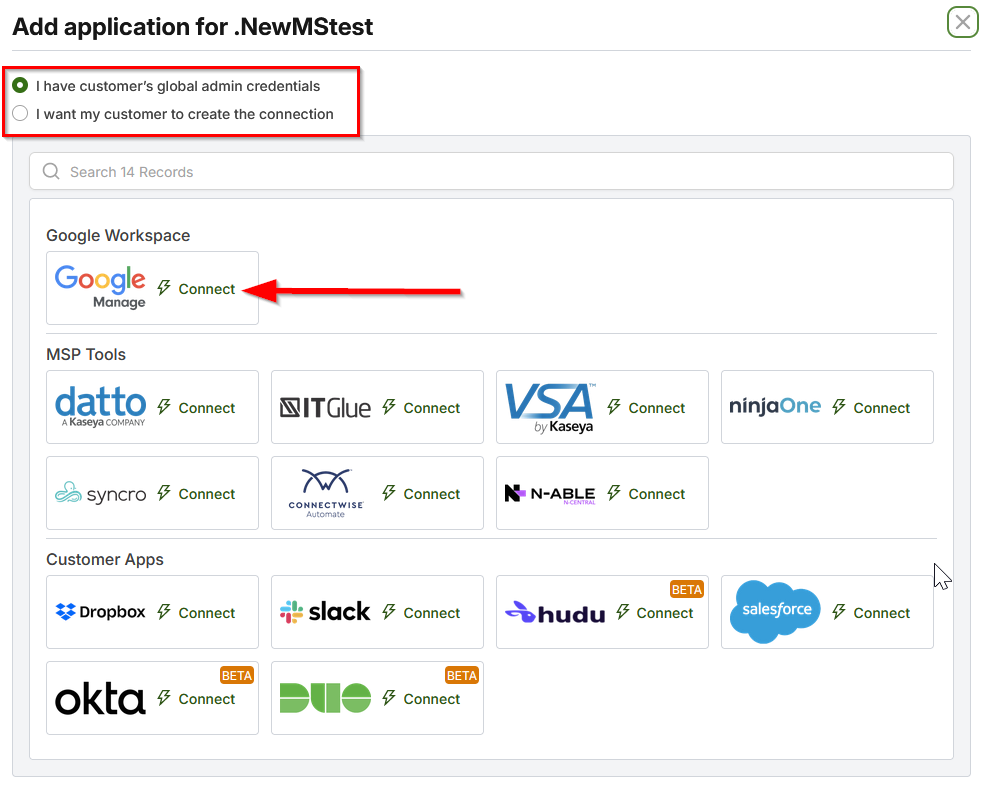Connect the IT Glue application
988x806 pixels.
click(x=421, y=408)
